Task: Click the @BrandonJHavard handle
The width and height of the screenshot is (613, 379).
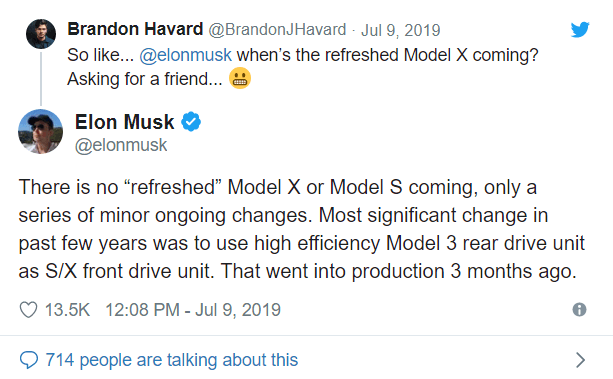Action: (x=277, y=30)
